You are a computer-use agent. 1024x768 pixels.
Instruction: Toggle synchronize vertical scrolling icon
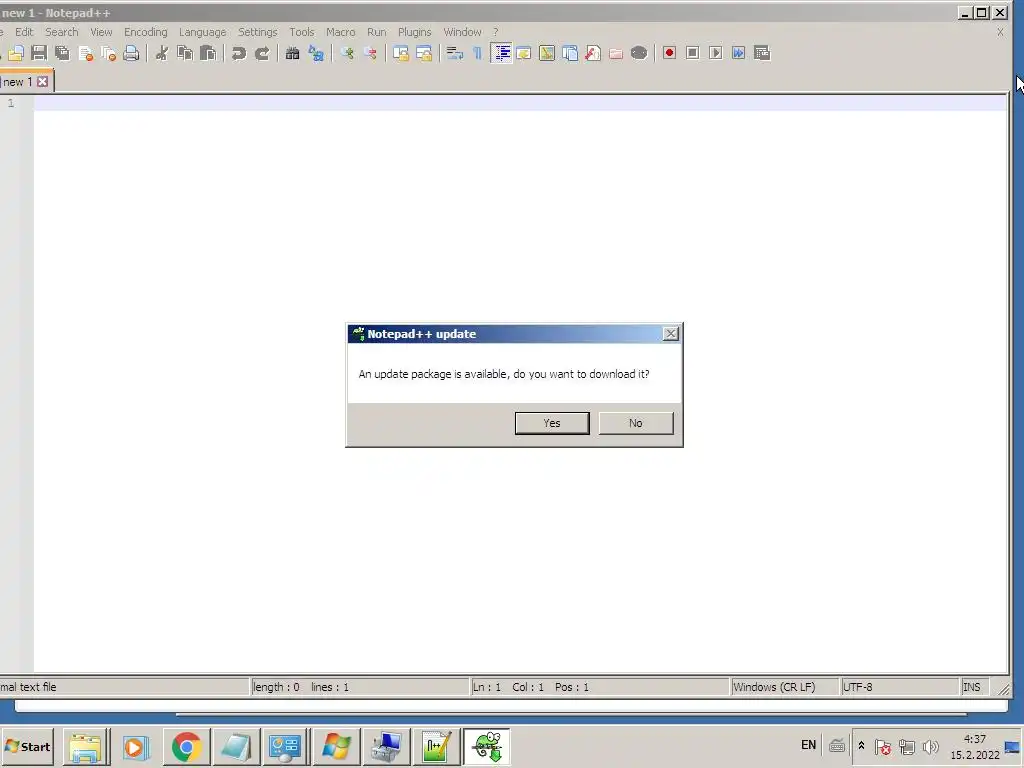pyautogui.click(x=400, y=53)
